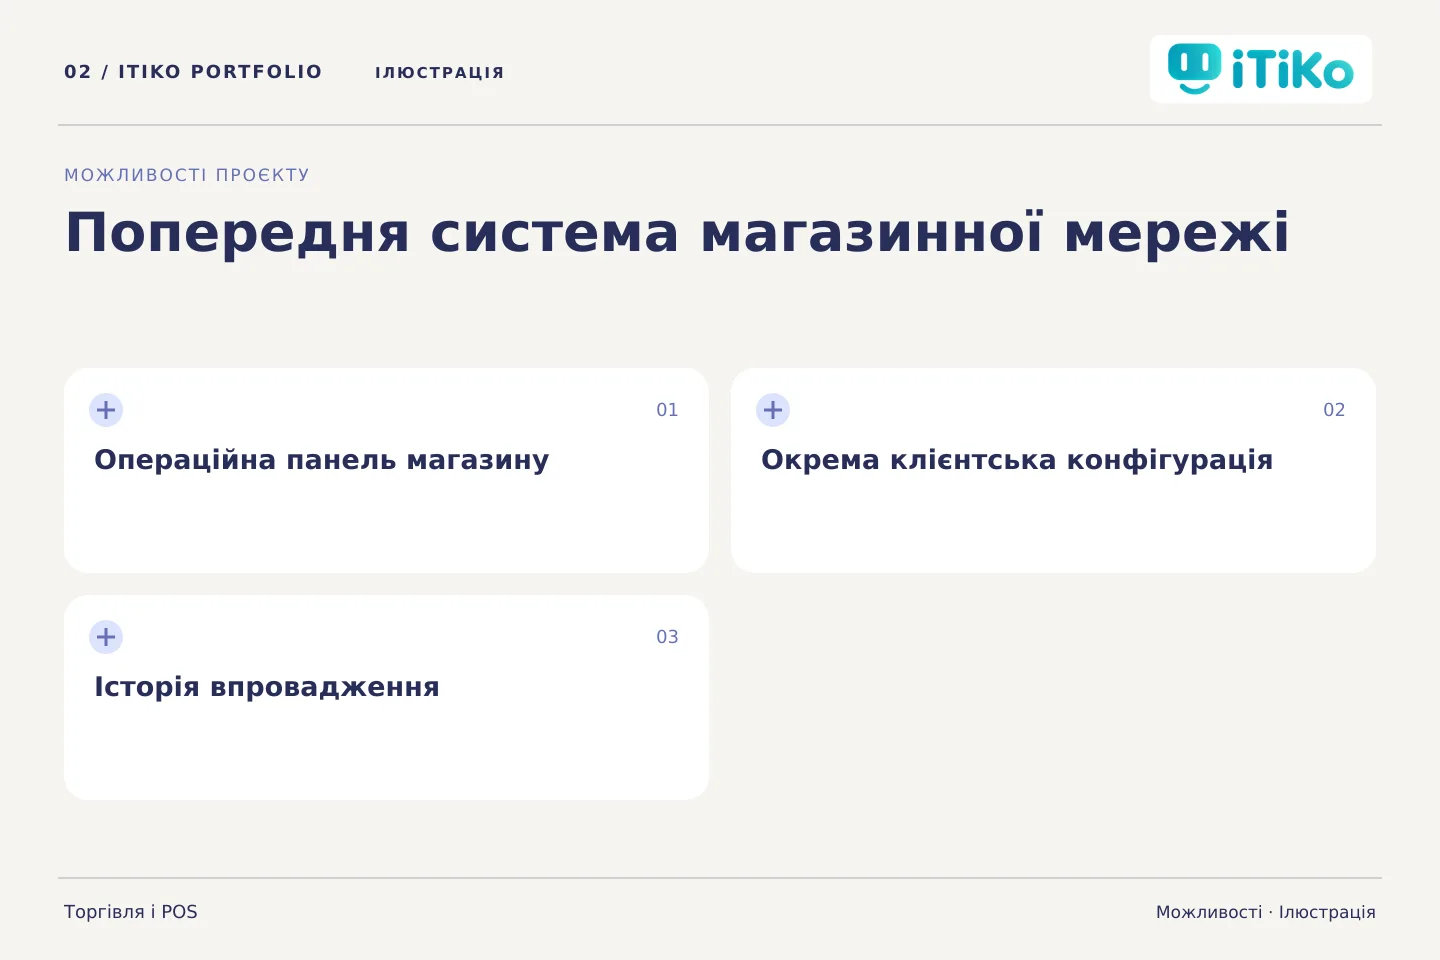
Task: Click the heading Попередня система магазинної мережі
Action: (x=677, y=233)
